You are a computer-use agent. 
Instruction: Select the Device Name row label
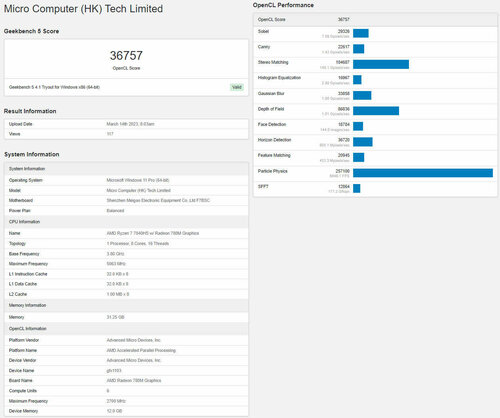pyautogui.click(x=21, y=371)
